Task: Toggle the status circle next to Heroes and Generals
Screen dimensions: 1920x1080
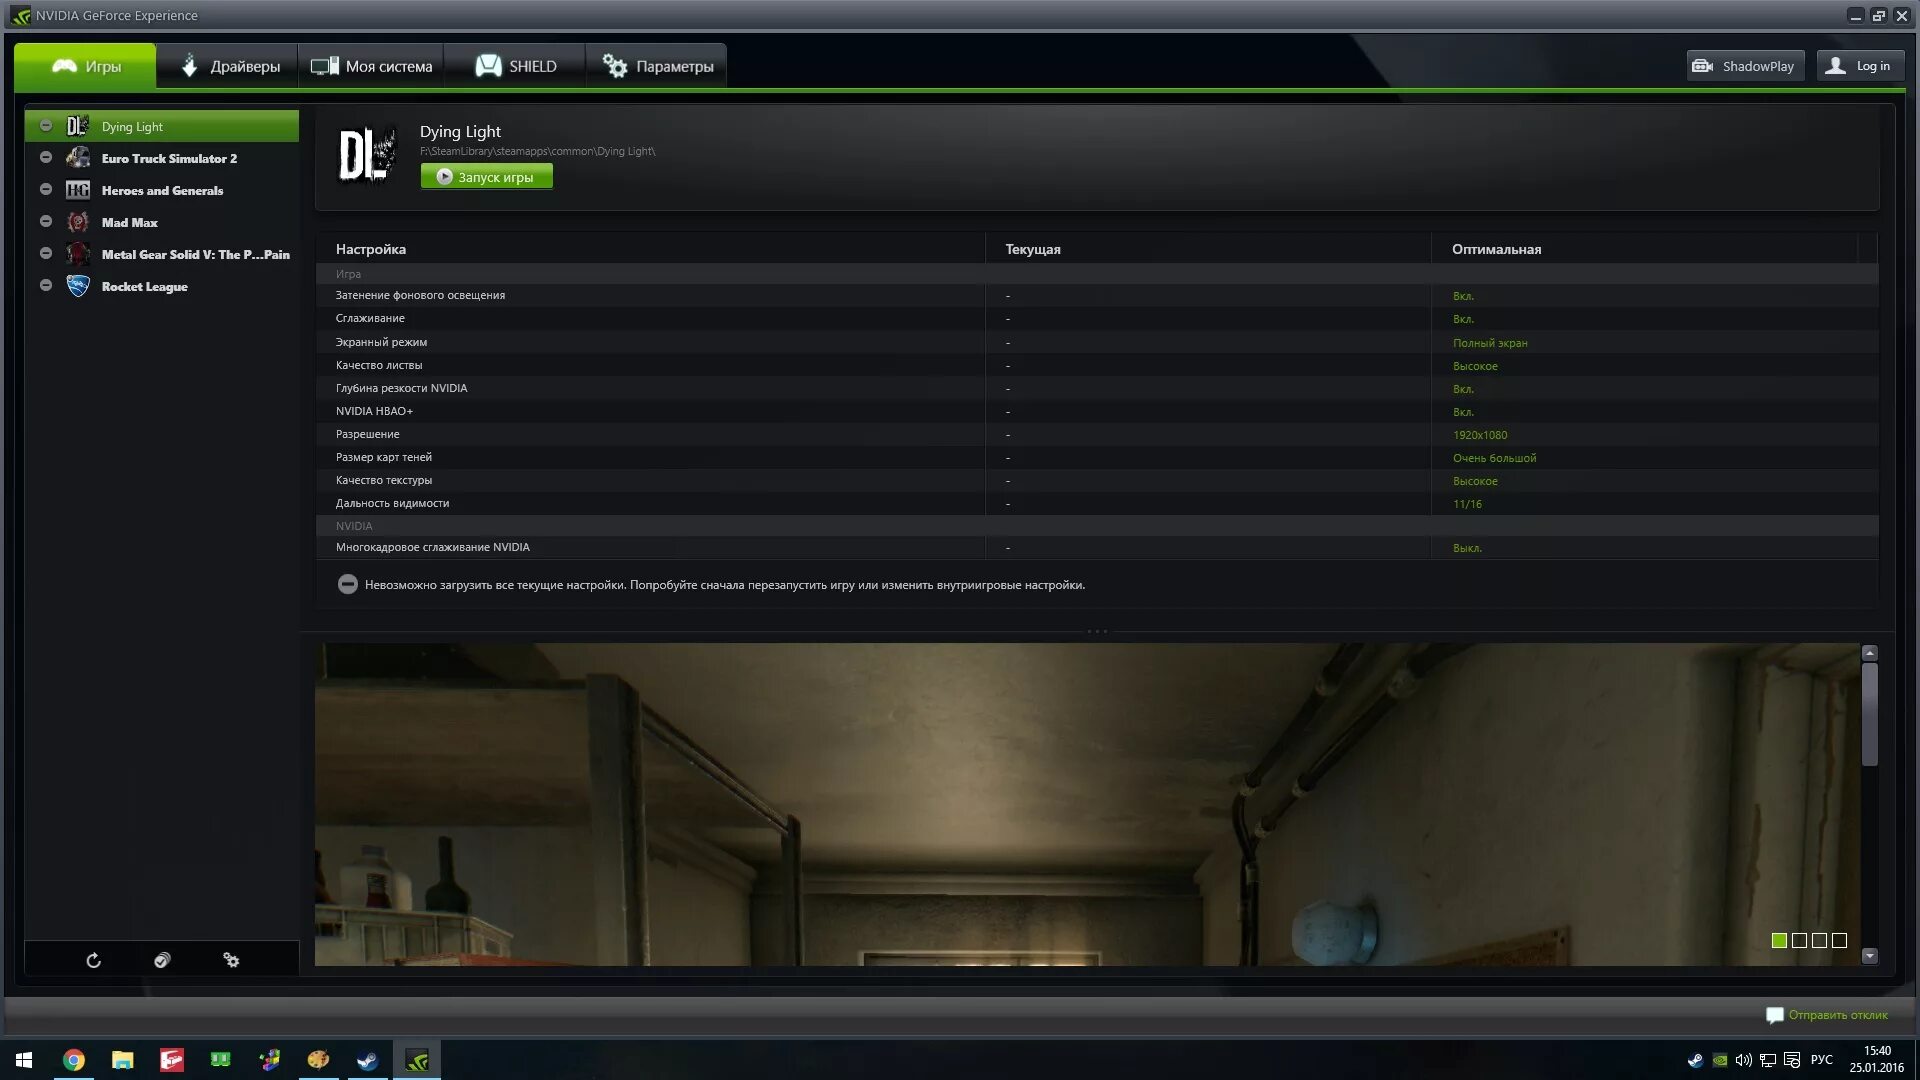Action: click(x=45, y=190)
